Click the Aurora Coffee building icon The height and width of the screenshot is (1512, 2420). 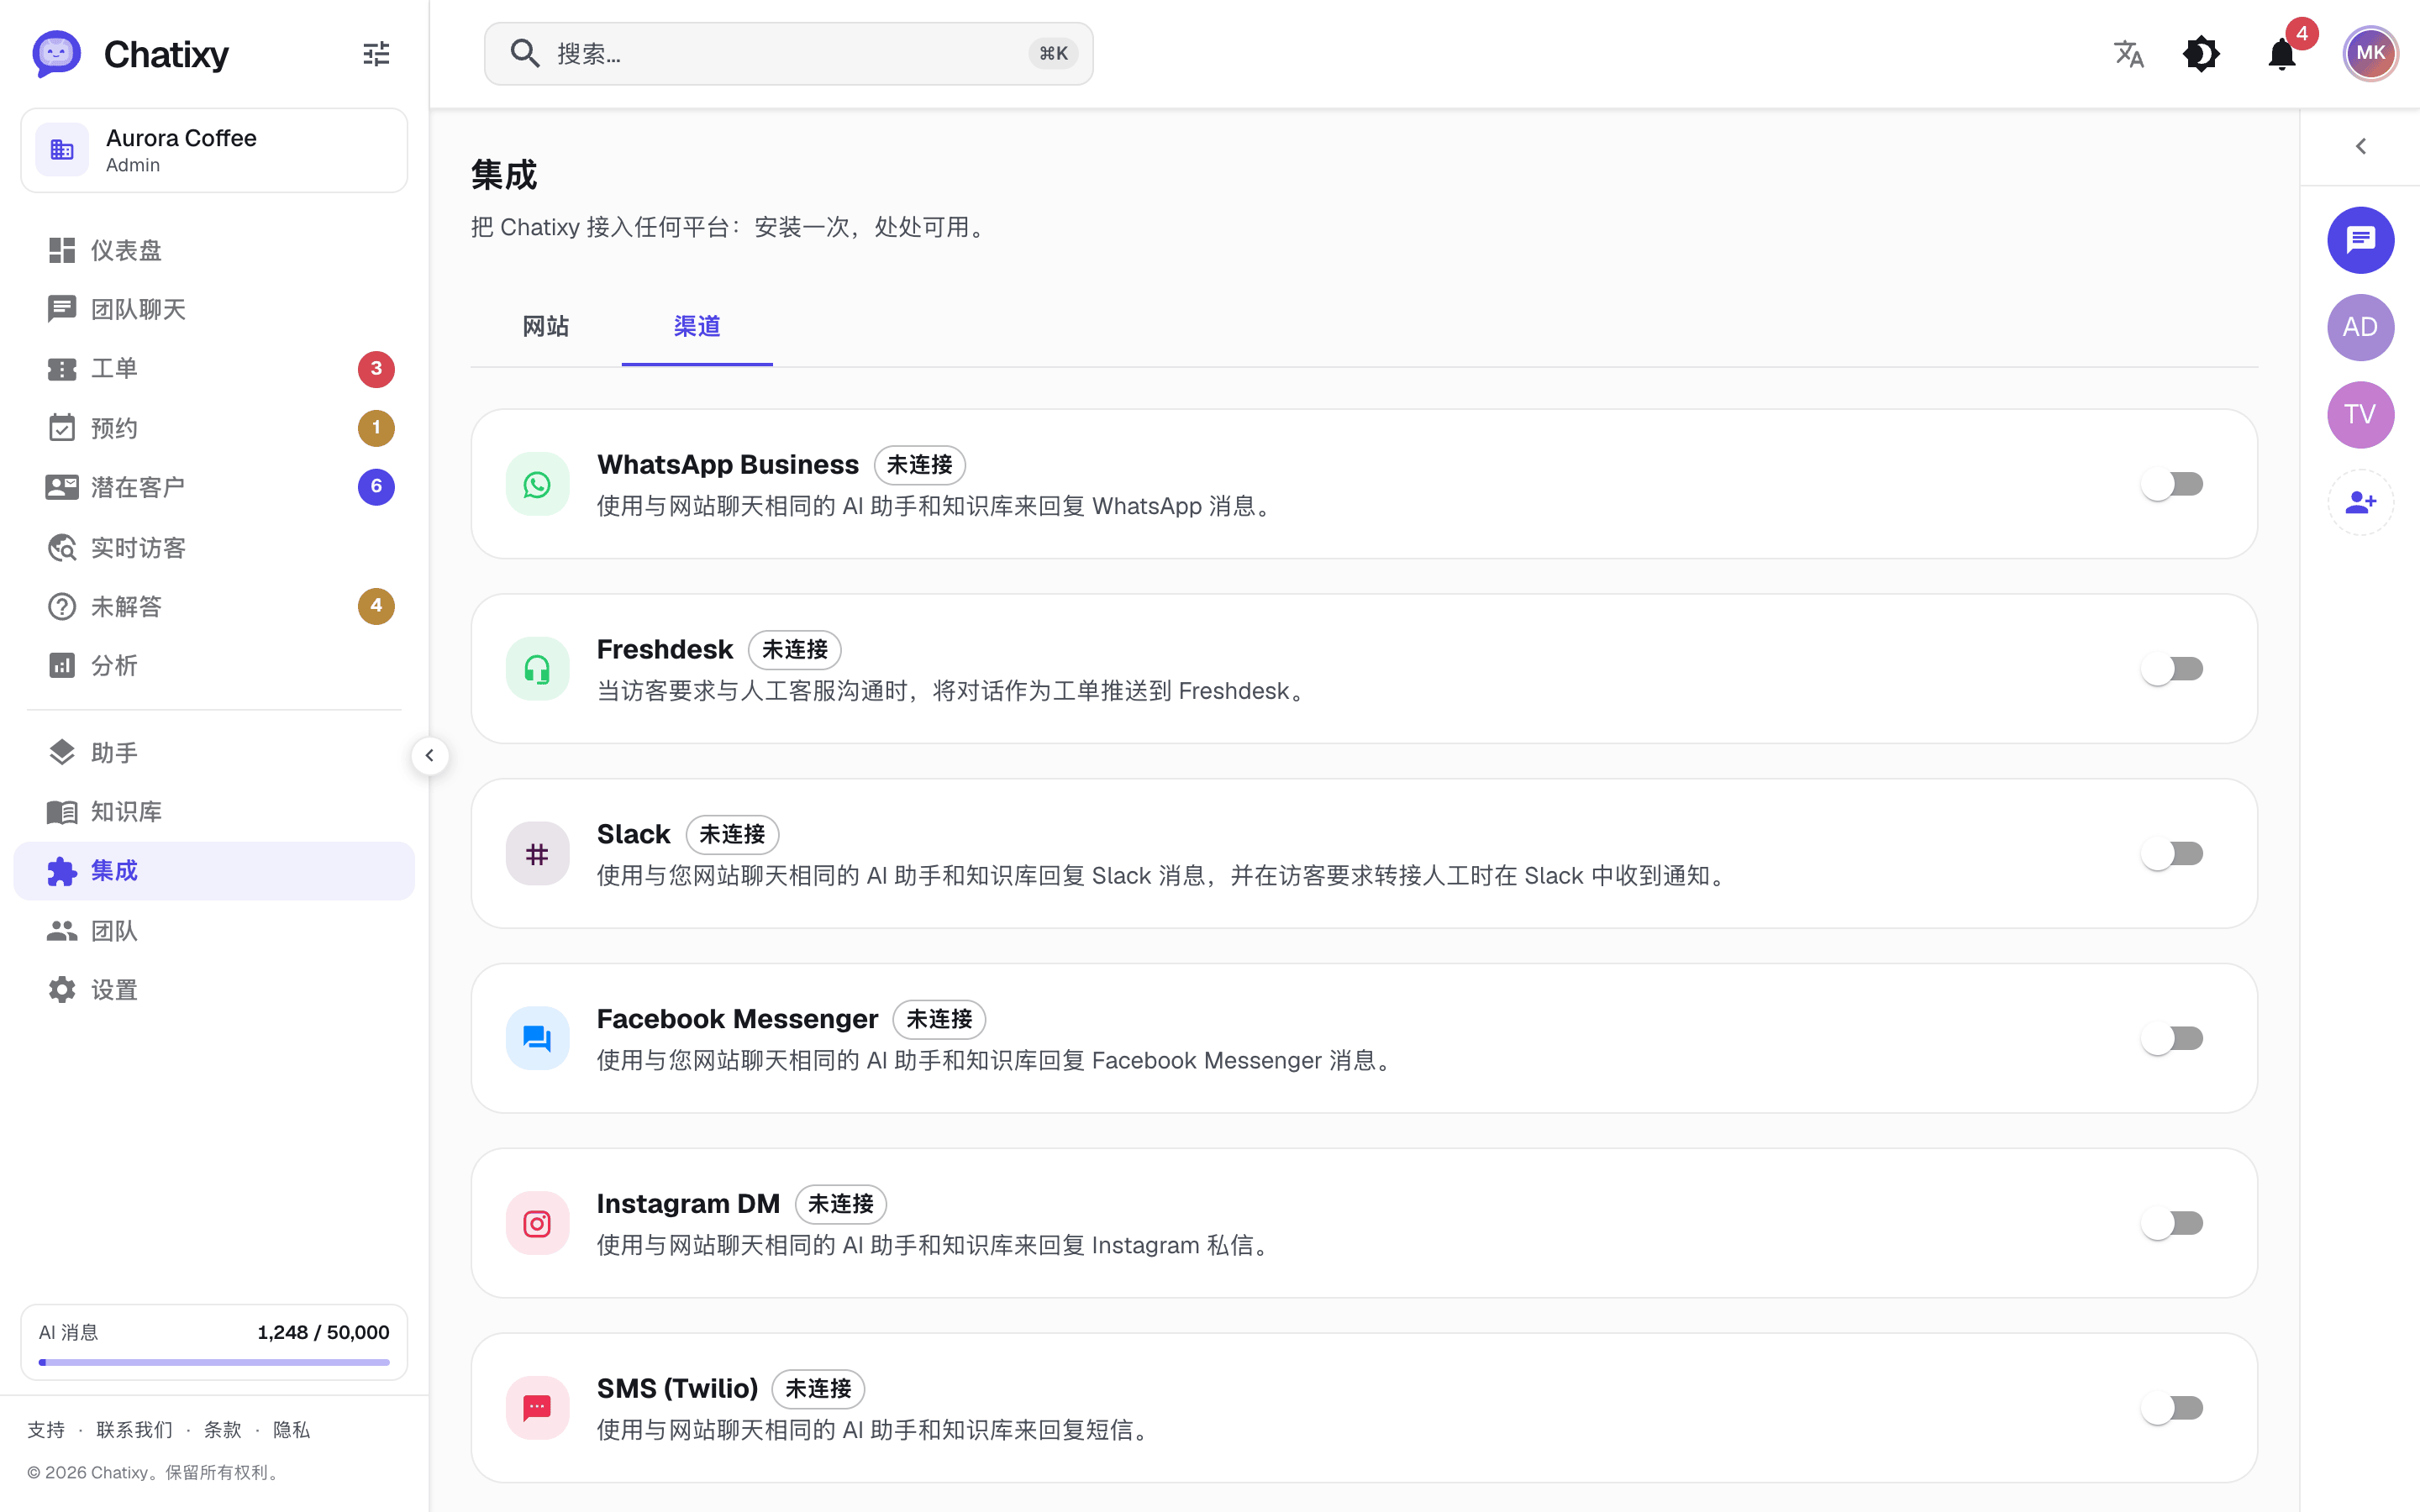62,150
